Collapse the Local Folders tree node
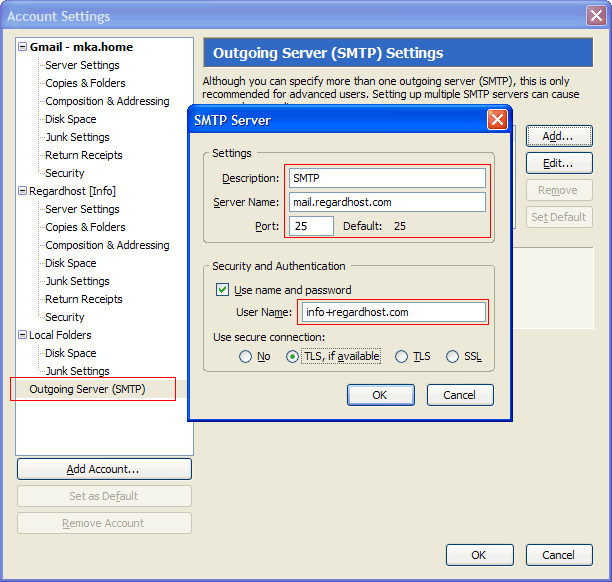Image resolution: width=612 pixels, height=582 pixels. (22, 335)
